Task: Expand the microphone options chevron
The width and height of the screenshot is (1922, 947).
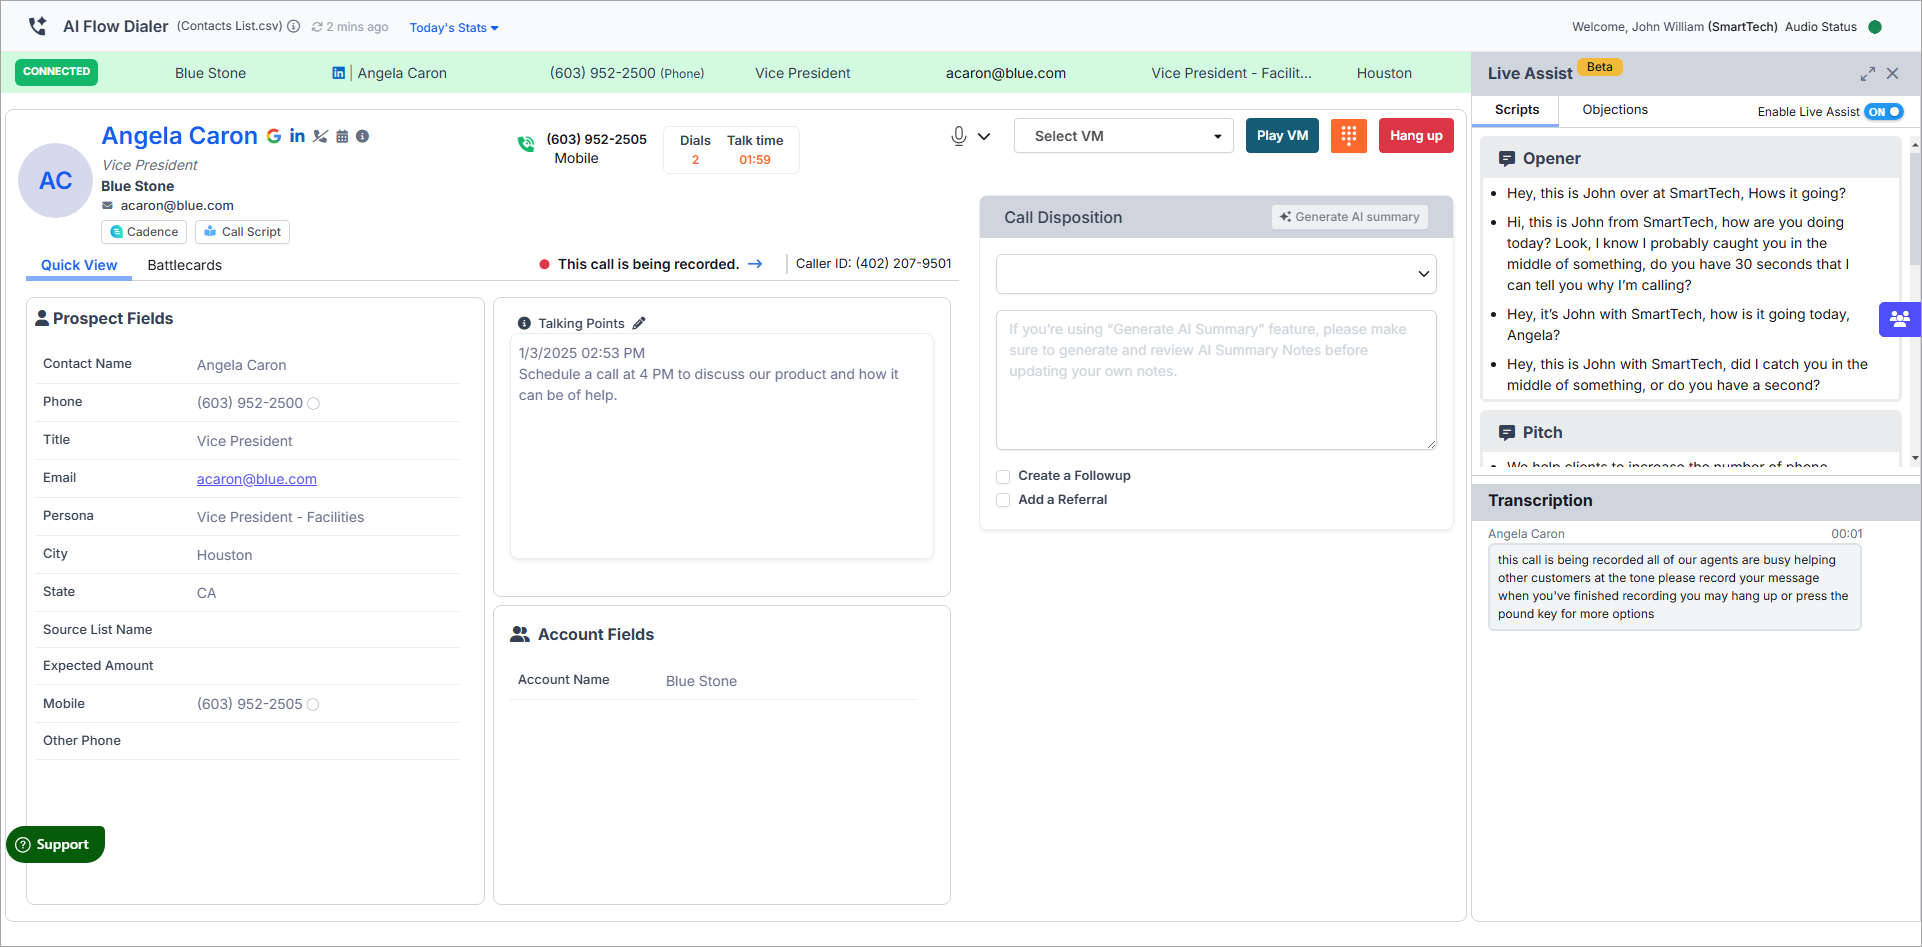Action: pyautogui.click(x=984, y=136)
